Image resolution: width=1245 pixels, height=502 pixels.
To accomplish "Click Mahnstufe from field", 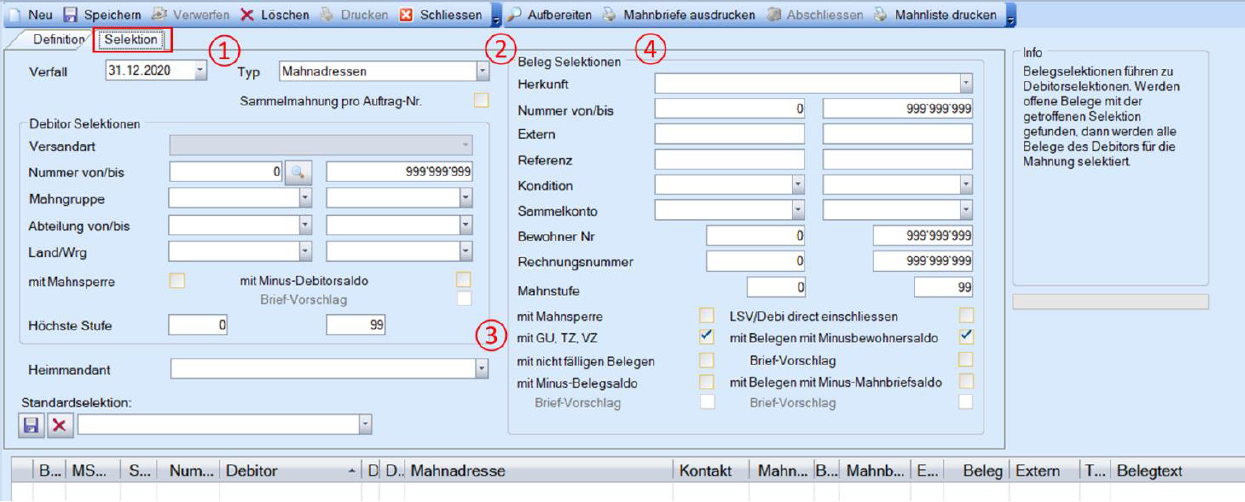I will [776, 288].
